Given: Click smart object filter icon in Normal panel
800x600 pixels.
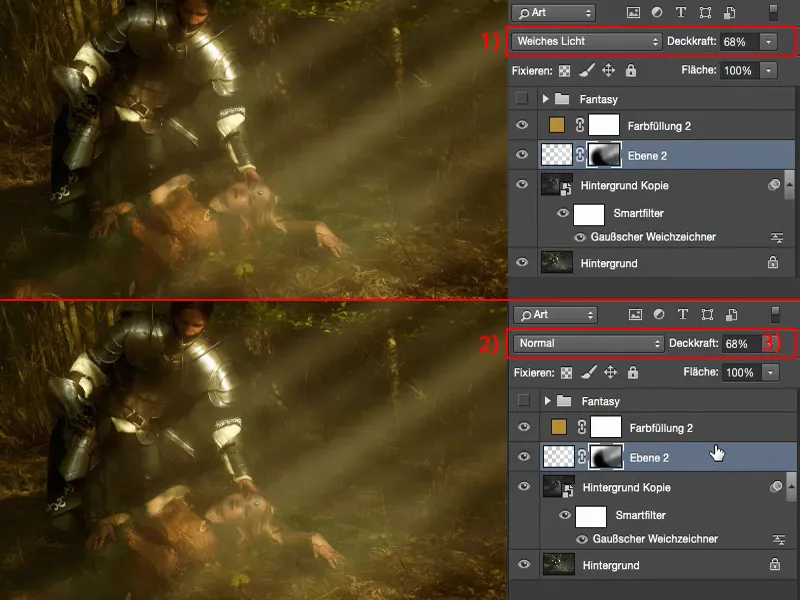Looking at the screenshot, I should coord(732,314).
